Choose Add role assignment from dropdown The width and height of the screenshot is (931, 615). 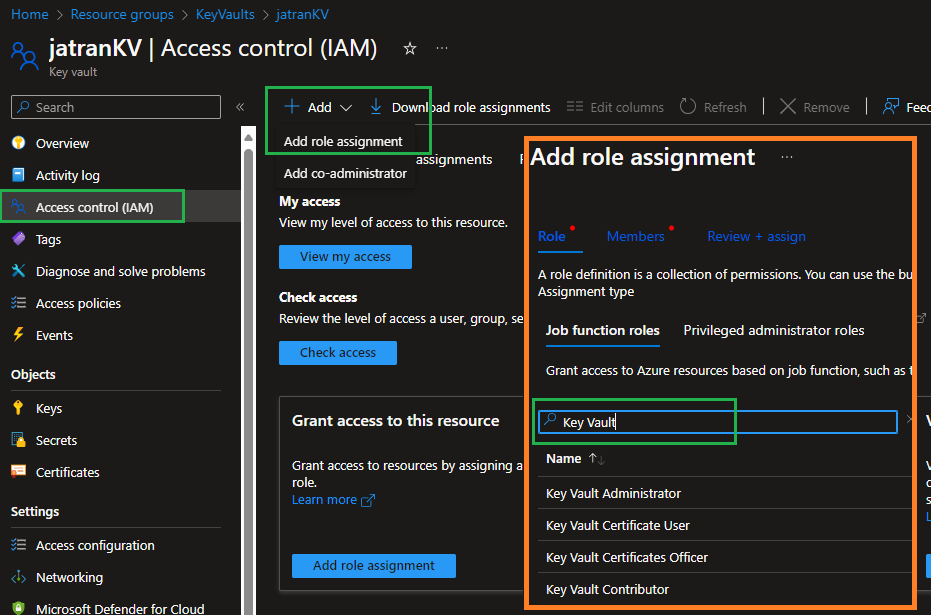click(343, 141)
